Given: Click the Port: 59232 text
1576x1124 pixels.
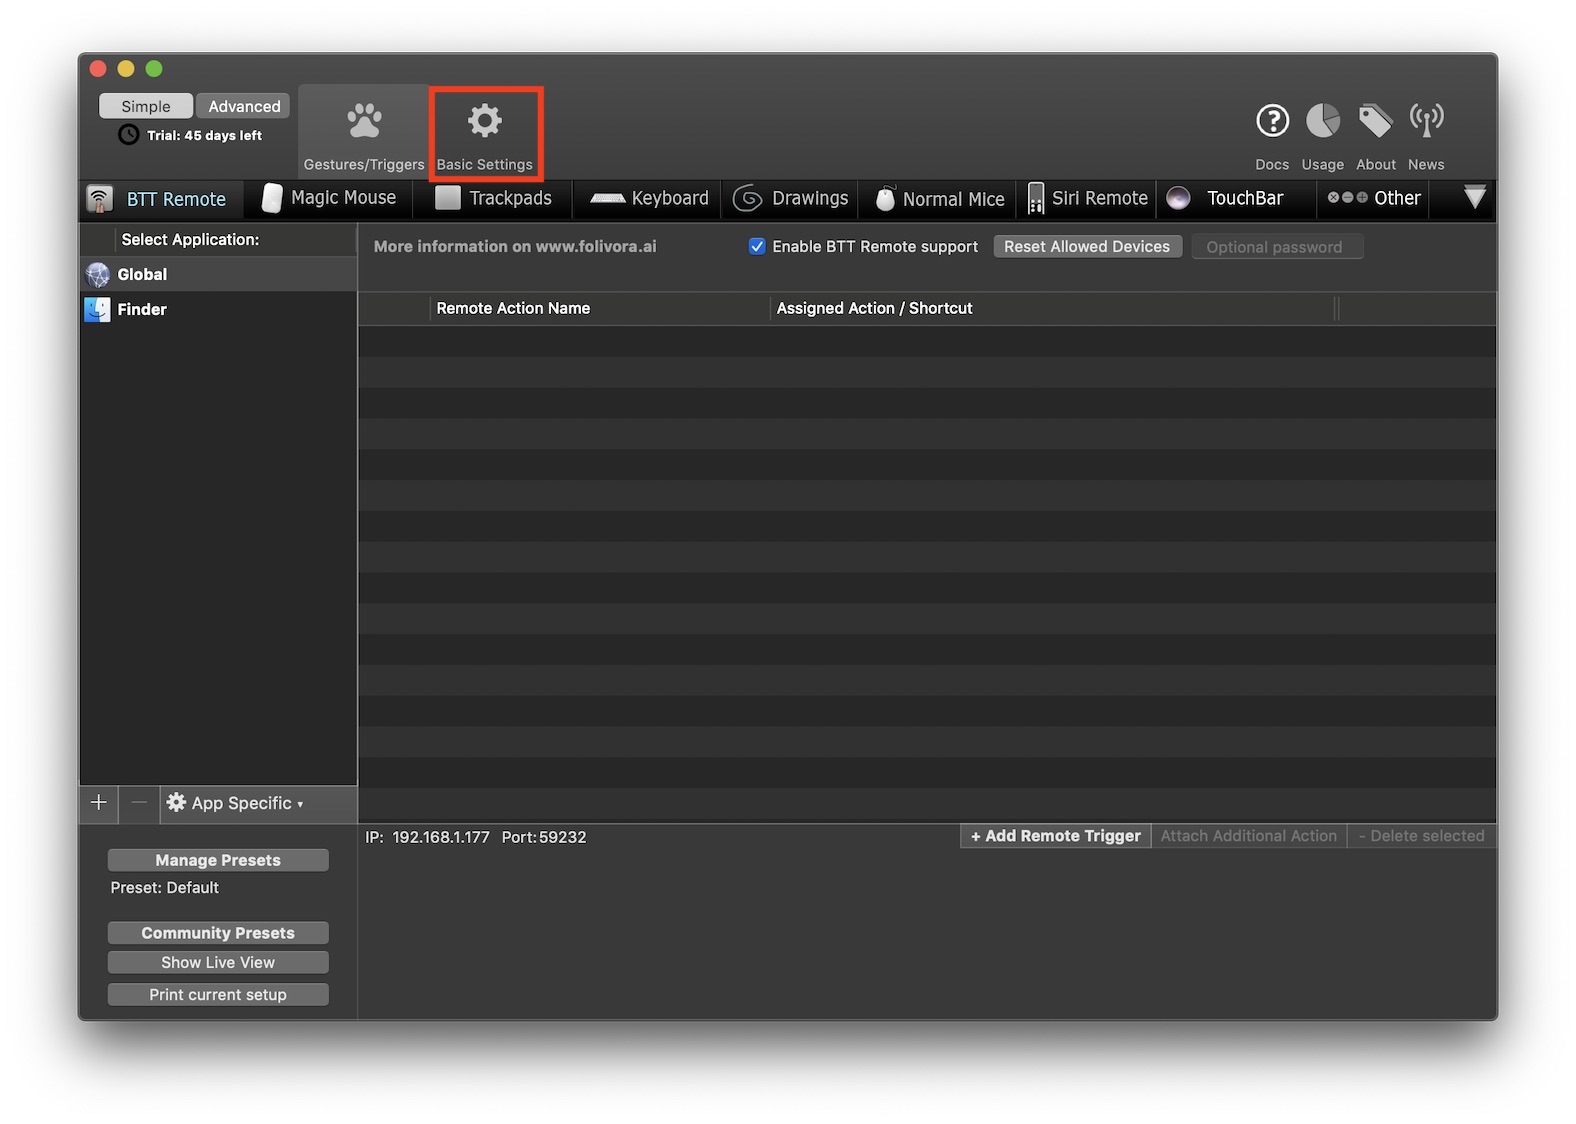Looking at the screenshot, I should coord(544,837).
